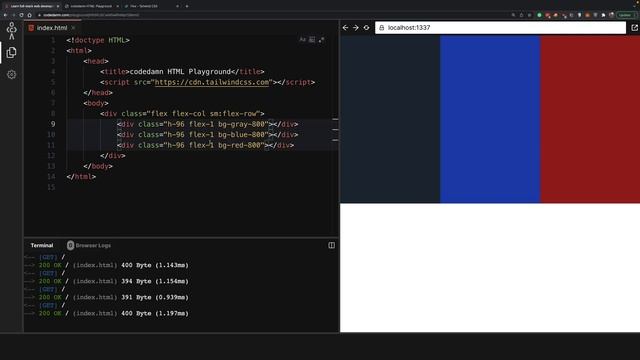Click terminal line '394 Byte (1.154ms)'
Screen dimensions: 640x360
[x=155, y=281]
